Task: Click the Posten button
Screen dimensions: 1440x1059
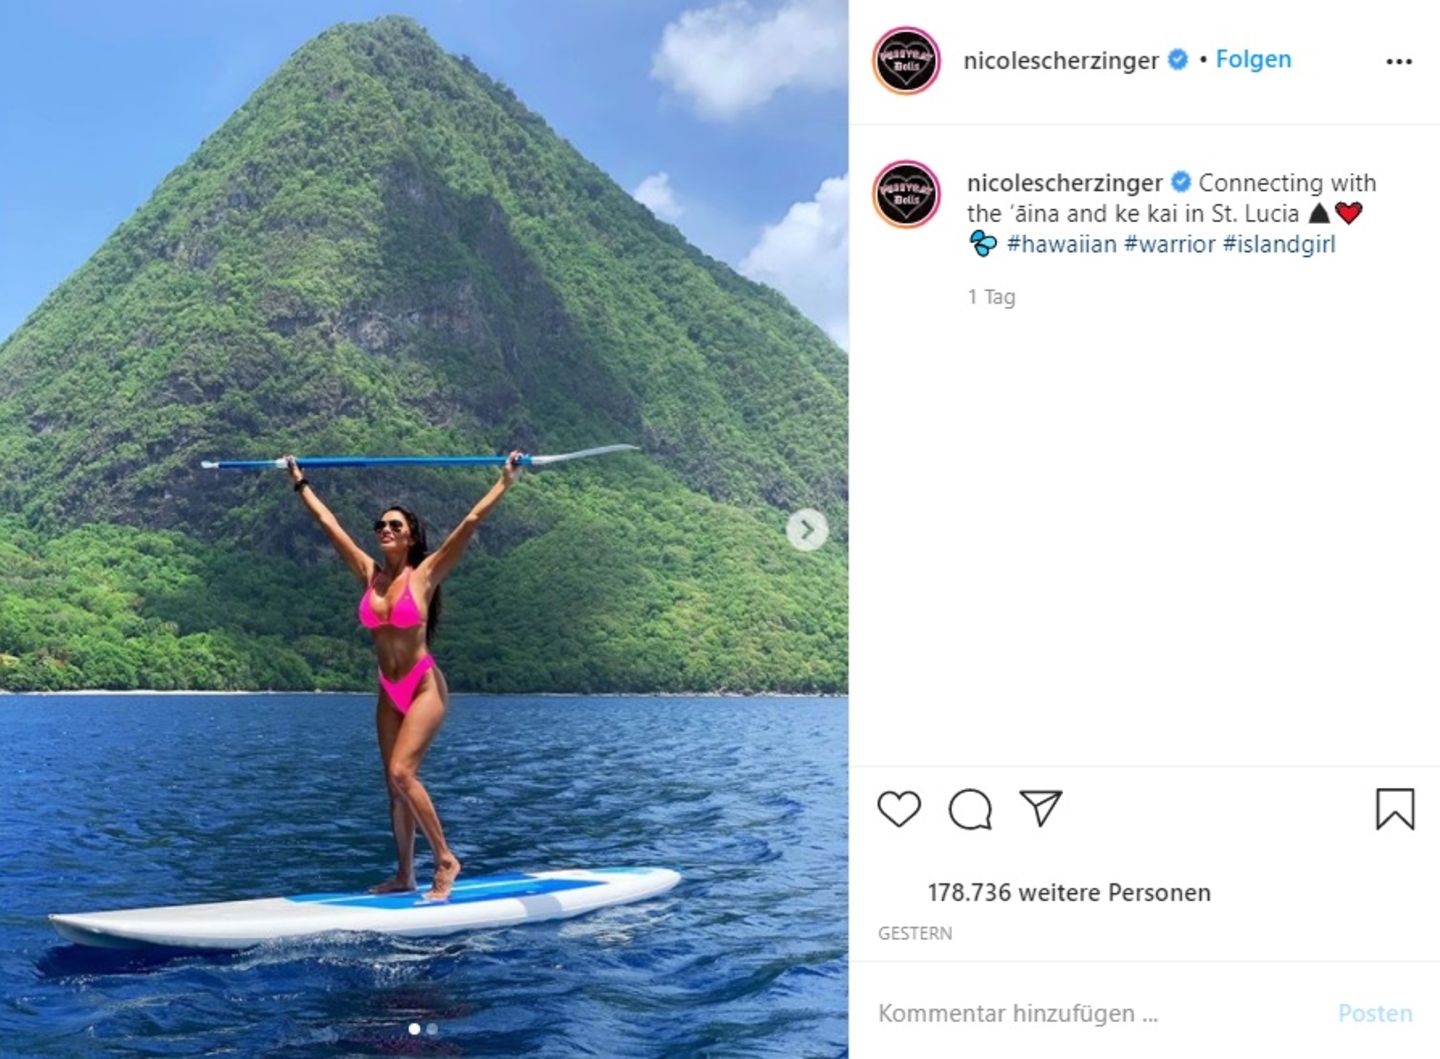Action: pos(1374,1013)
